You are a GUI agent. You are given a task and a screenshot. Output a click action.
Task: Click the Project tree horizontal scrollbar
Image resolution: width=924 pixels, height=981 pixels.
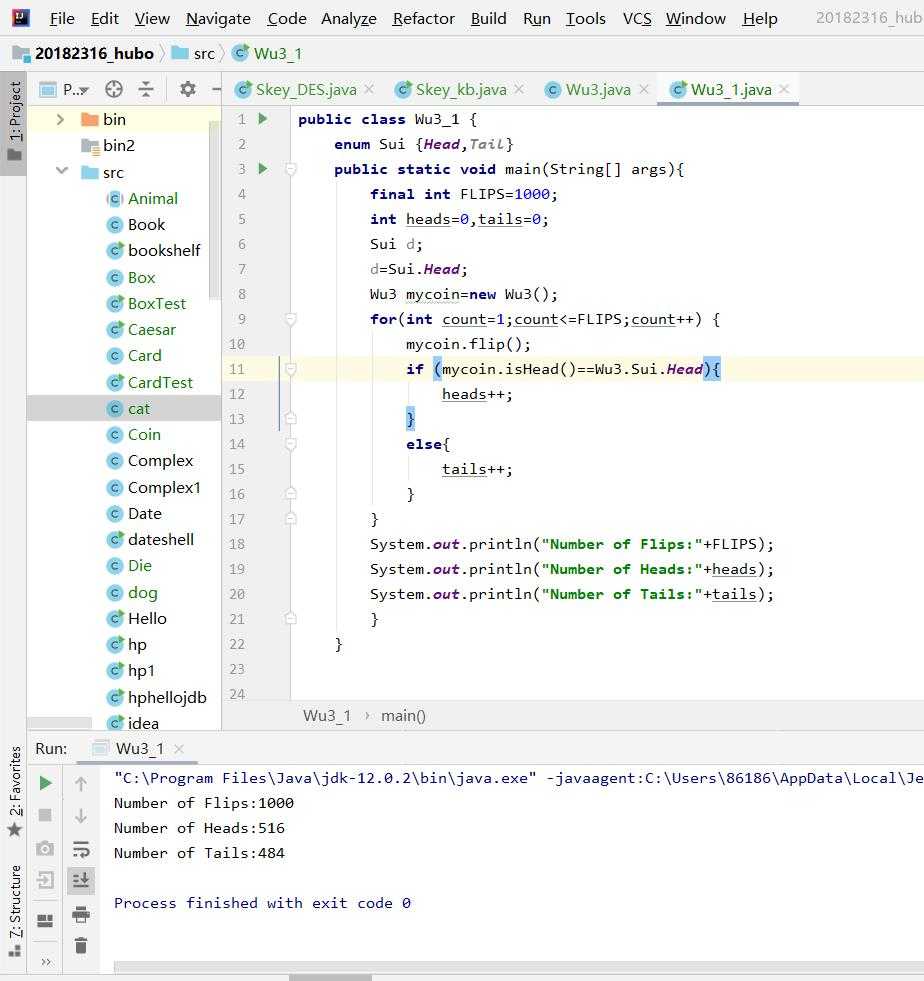click(x=59, y=723)
